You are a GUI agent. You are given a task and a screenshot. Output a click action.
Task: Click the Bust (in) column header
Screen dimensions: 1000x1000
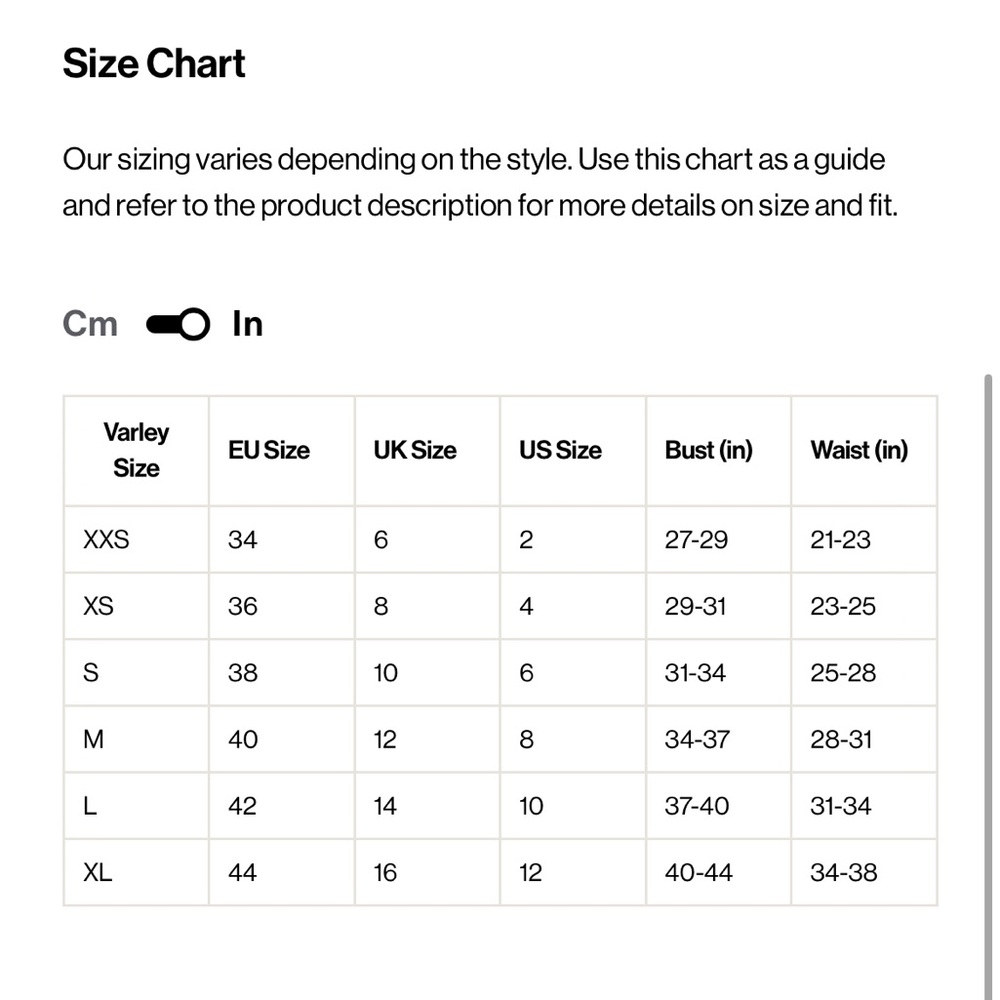pyautogui.click(x=708, y=450)
